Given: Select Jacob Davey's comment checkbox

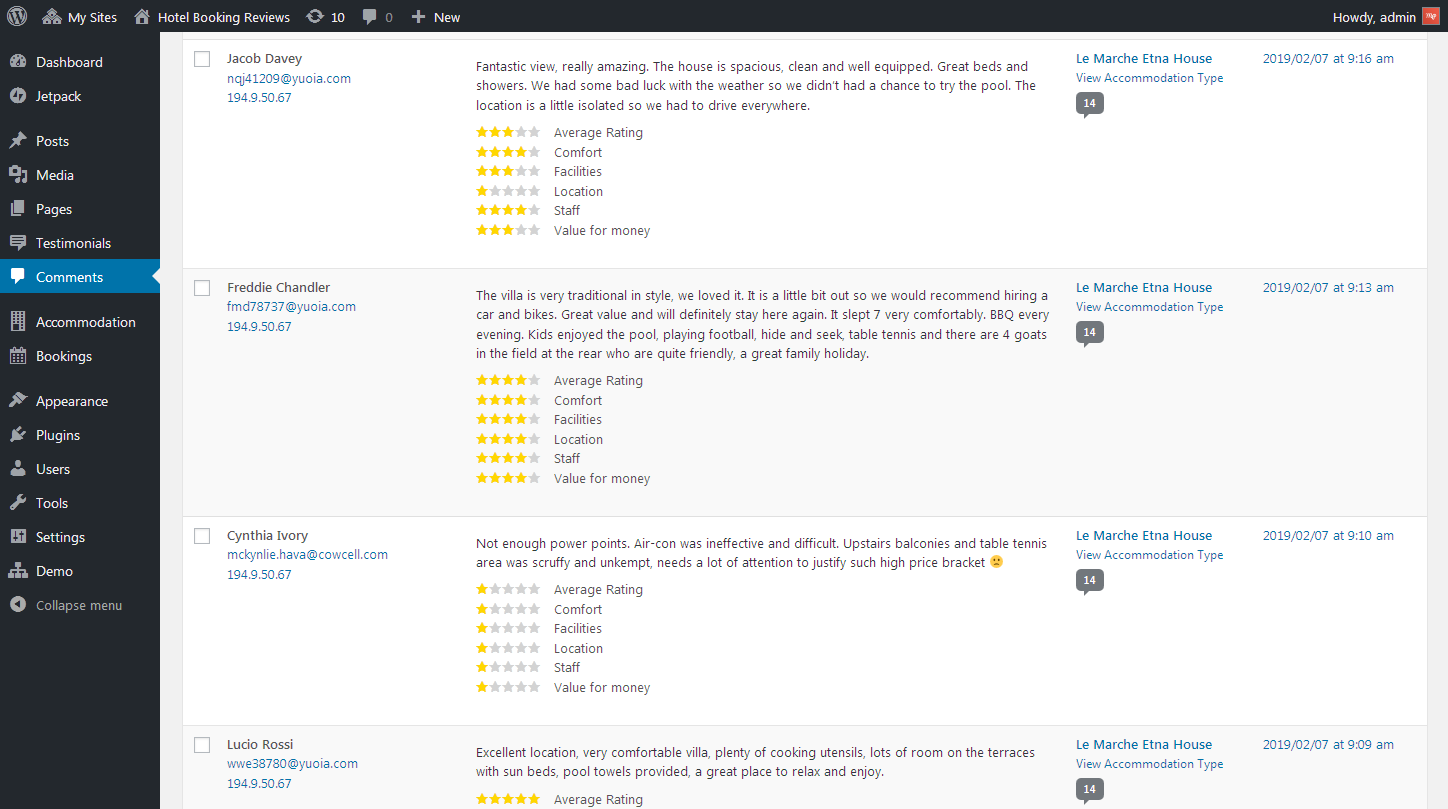Looking at the screenshot, I should click(x=202, y=59).
